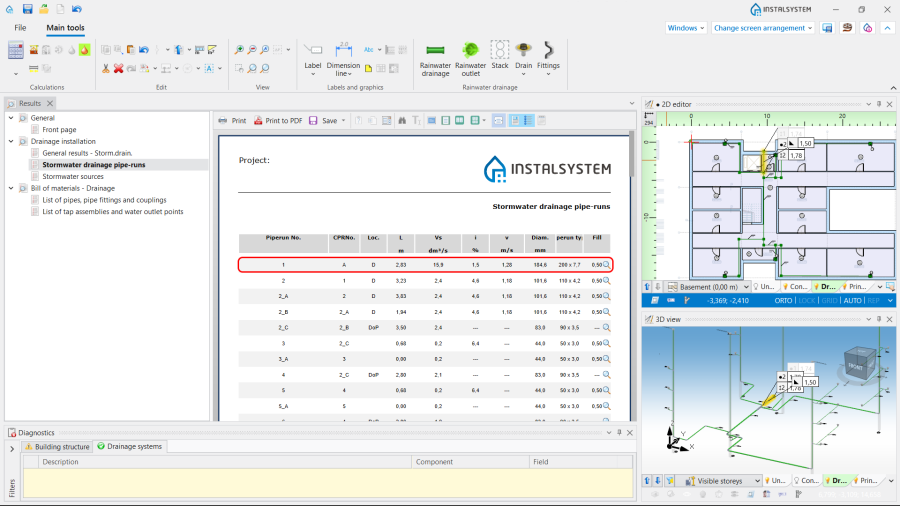Move down one storey in the 3D view

[658, 481]
